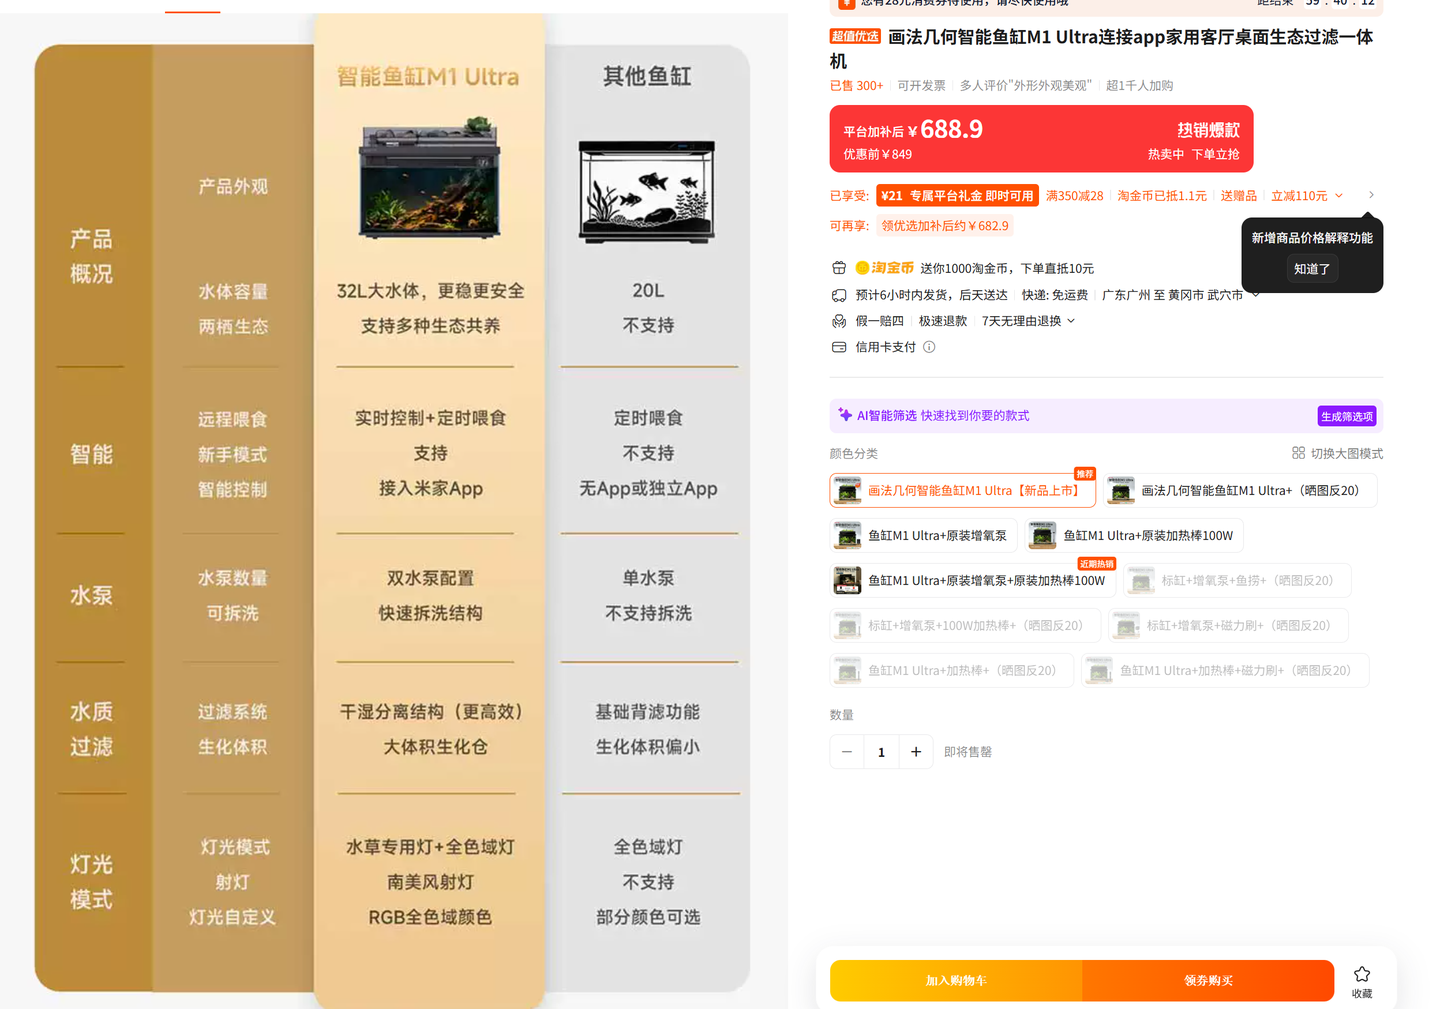Expand the 7天无理由退换 guarantee chevron
1440x1009 pixels.
[1071, 321]
